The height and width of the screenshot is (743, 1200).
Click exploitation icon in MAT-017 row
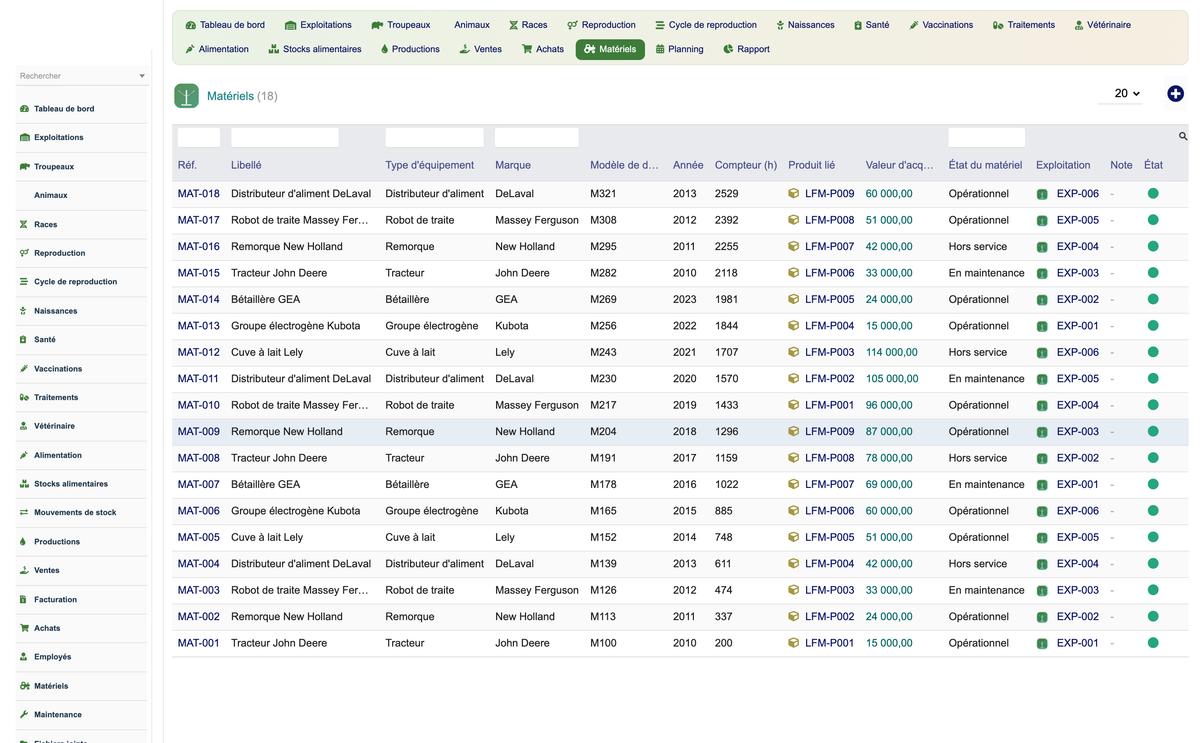coord(1042,220)
